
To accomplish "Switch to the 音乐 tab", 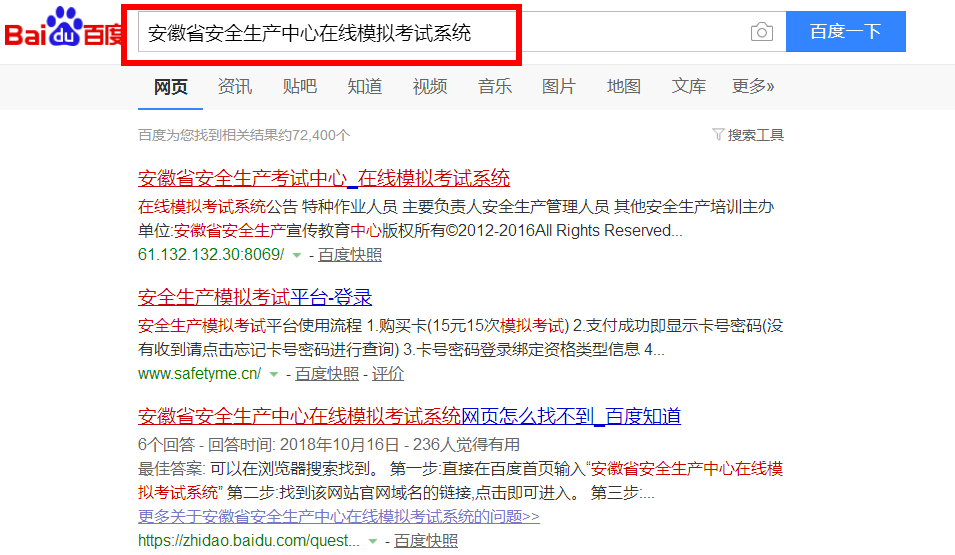I will pos(495,87).
